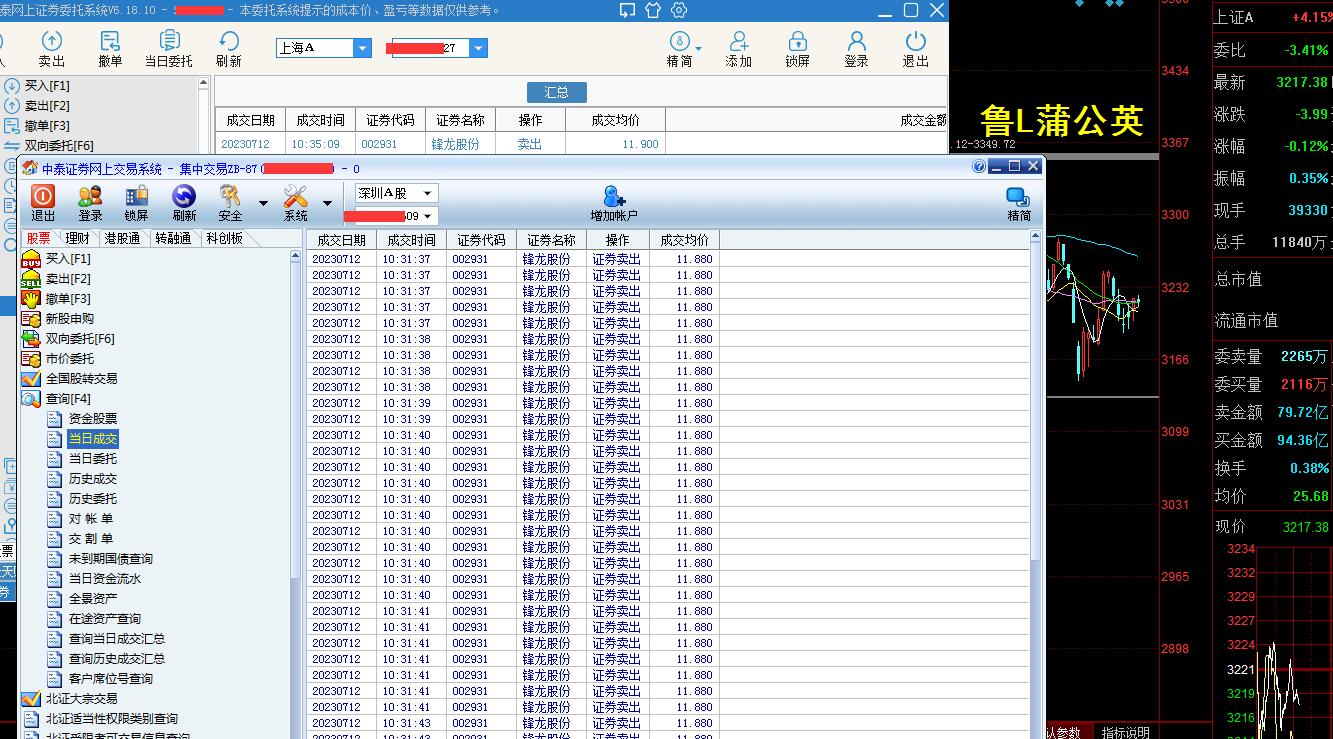Screen dimensions: 1333x739
Task: Open 安全 keys icon in the front window
Action: (x=230, y=203)
